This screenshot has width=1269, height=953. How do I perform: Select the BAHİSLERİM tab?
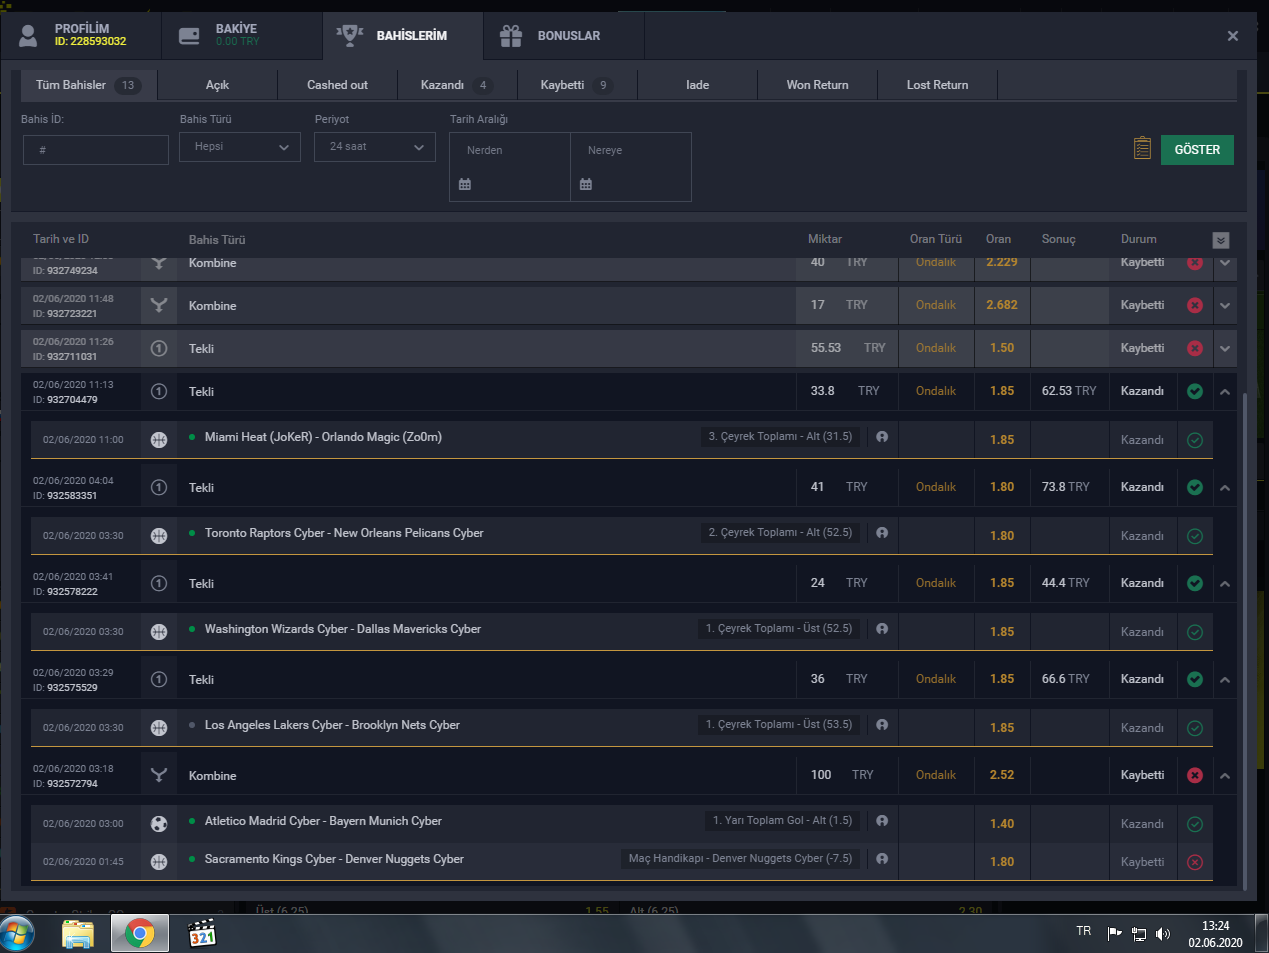(403, 36)
